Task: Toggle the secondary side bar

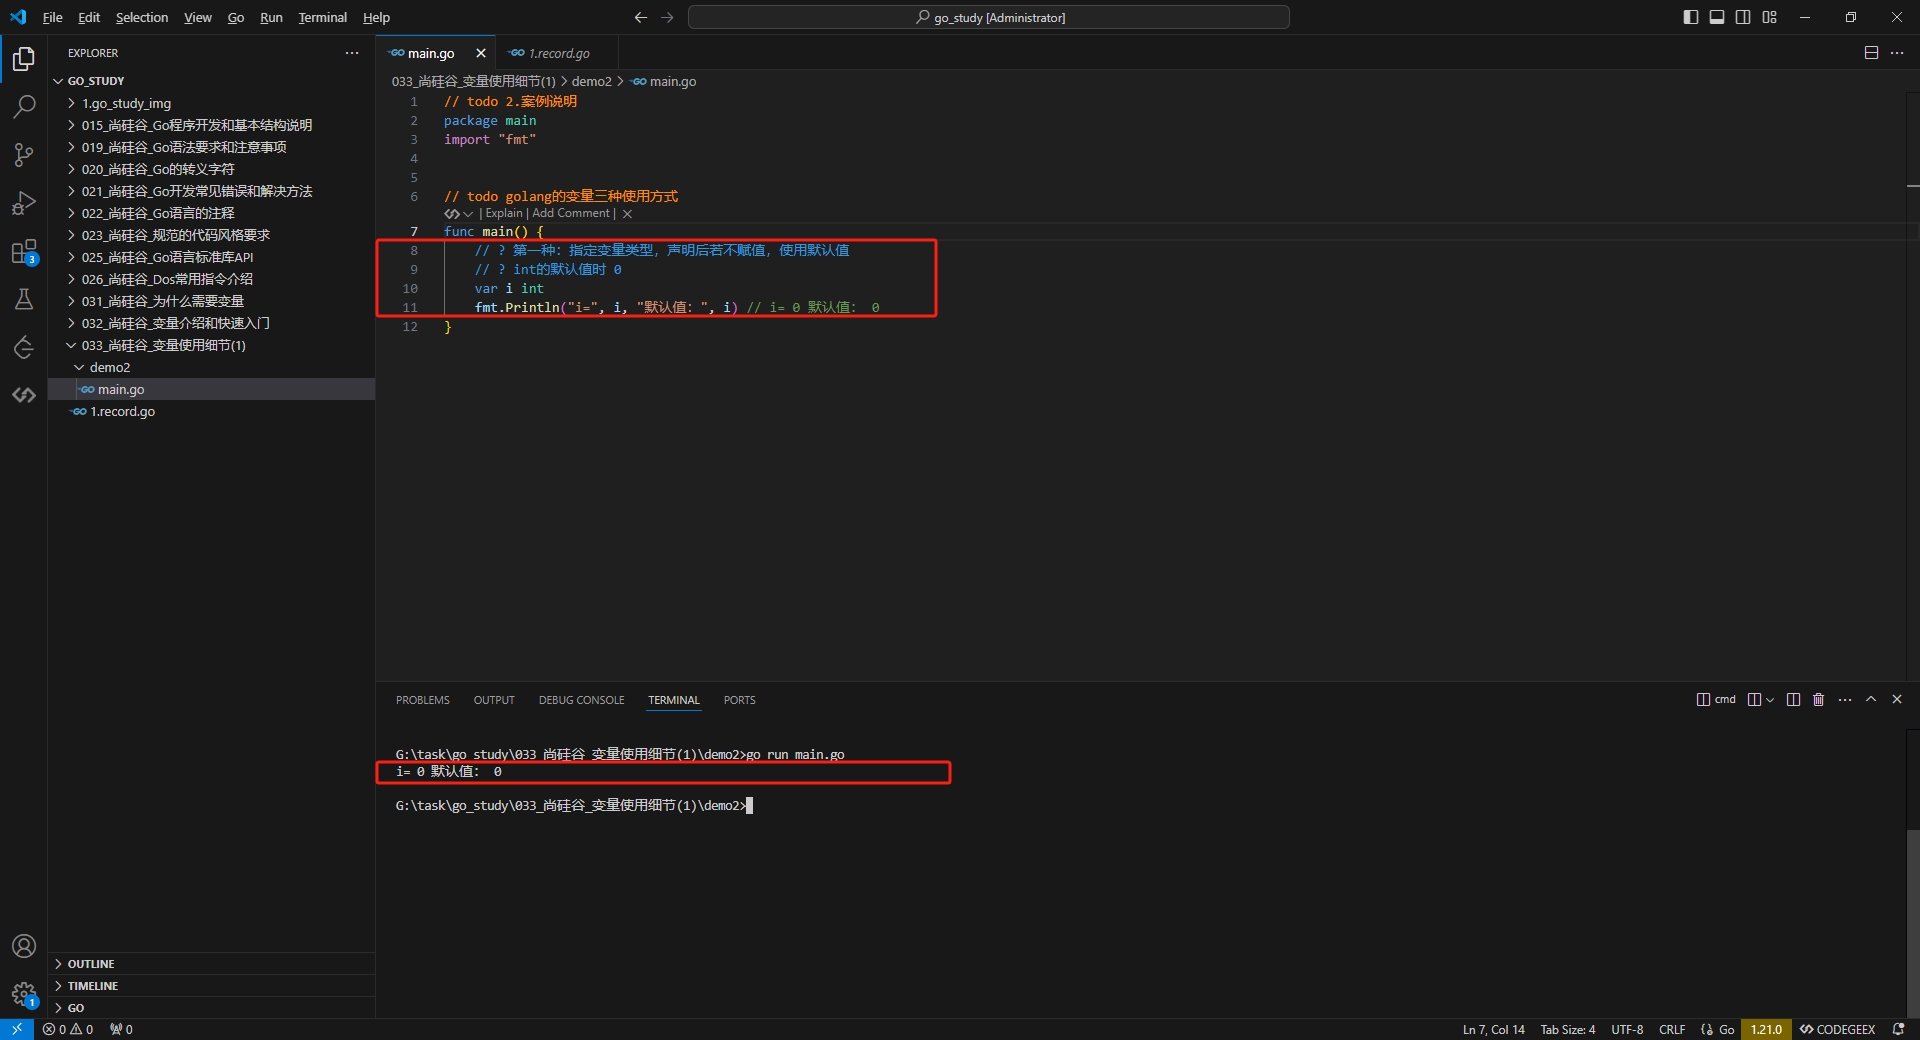Action: tap(1743, 17)
